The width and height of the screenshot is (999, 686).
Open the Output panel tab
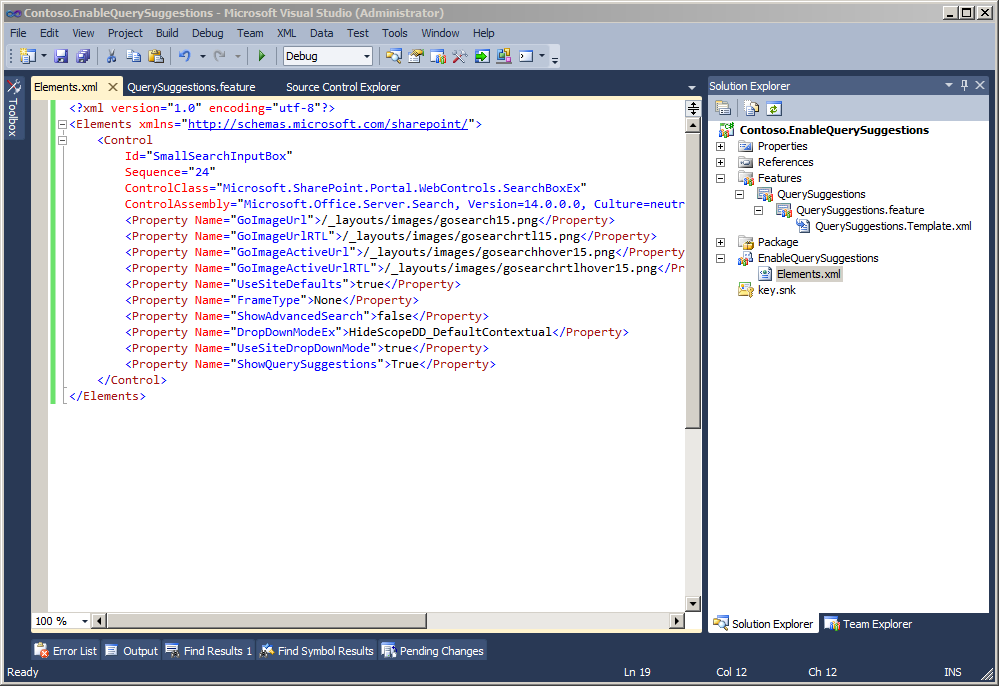click(x=131, y=651)
